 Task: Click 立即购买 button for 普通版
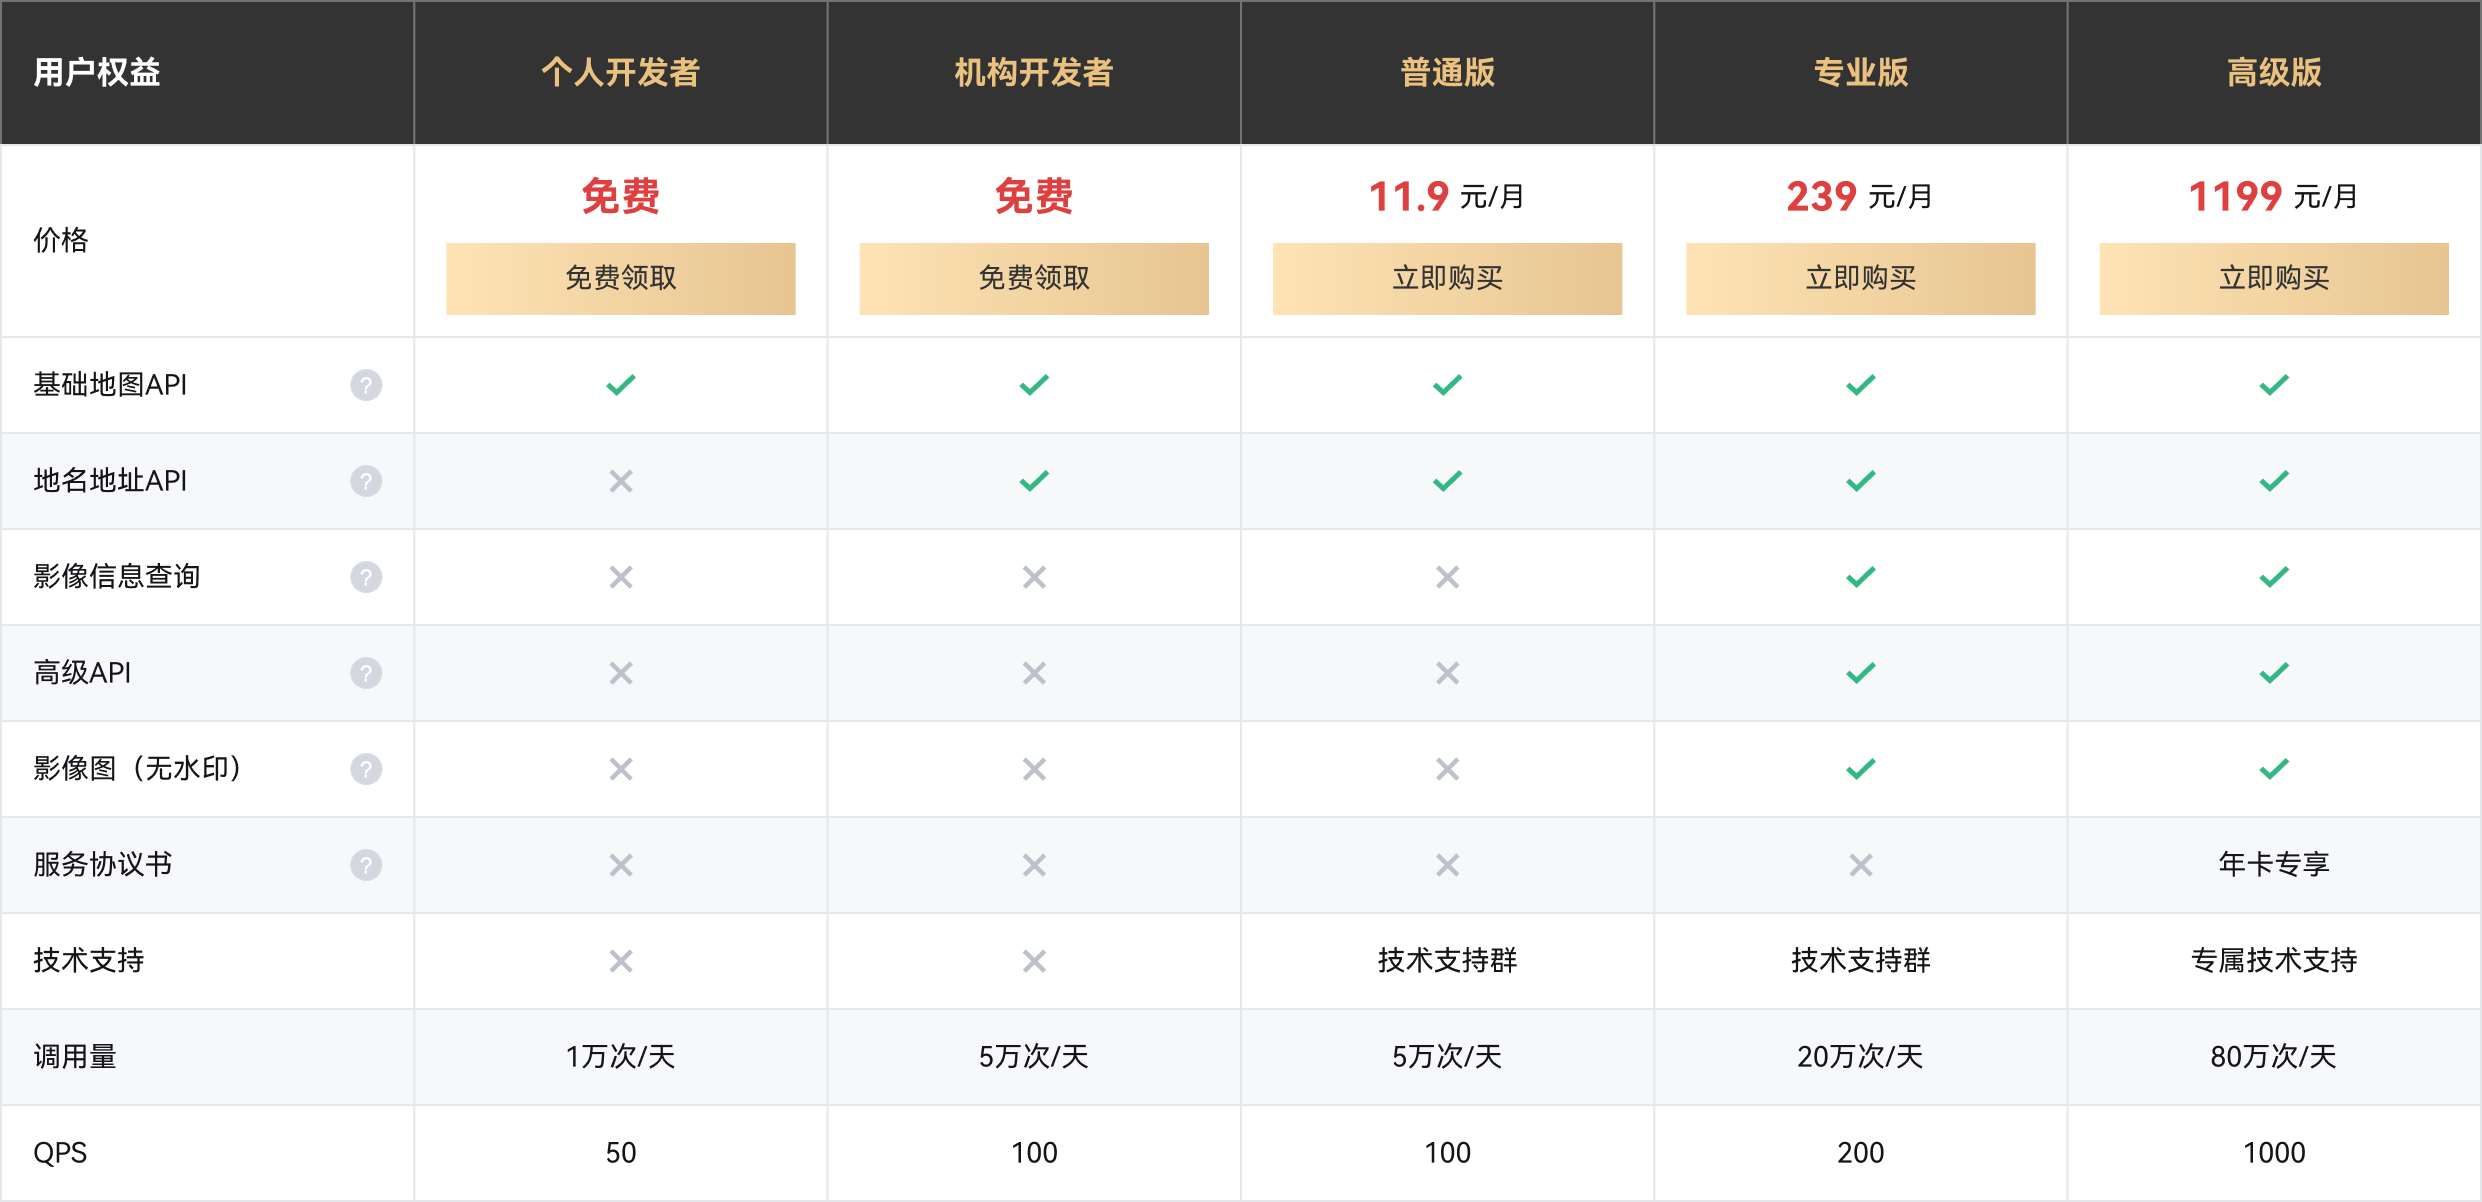click(x=1447, y=278)
